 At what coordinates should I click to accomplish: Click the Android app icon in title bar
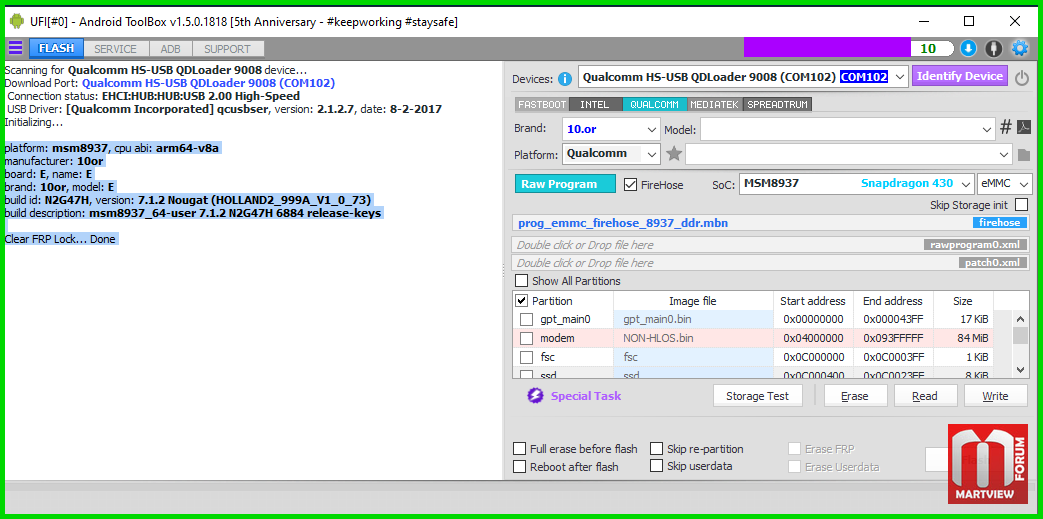coord(17,21)
